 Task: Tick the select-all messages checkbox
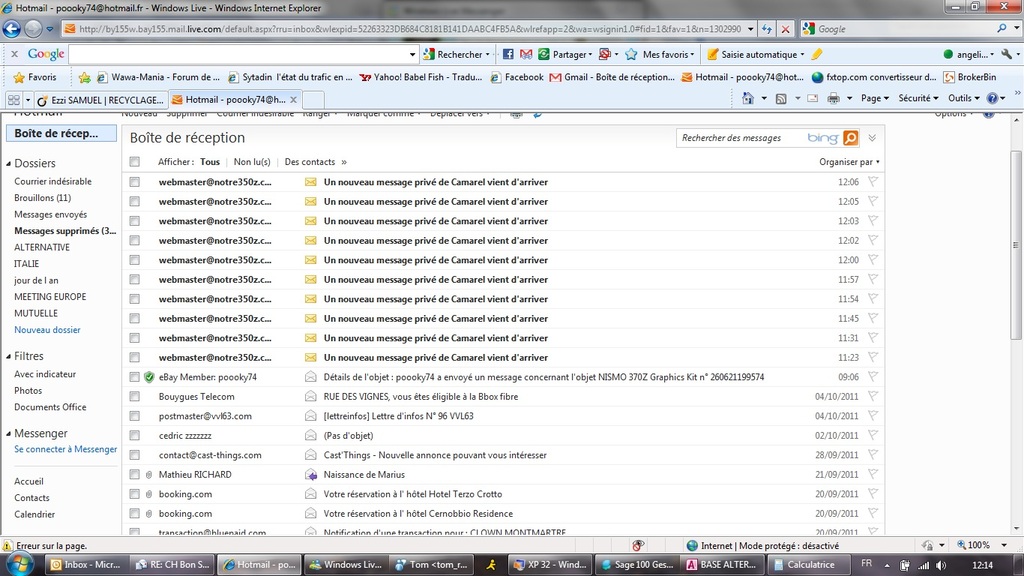[x=135, y=162]
